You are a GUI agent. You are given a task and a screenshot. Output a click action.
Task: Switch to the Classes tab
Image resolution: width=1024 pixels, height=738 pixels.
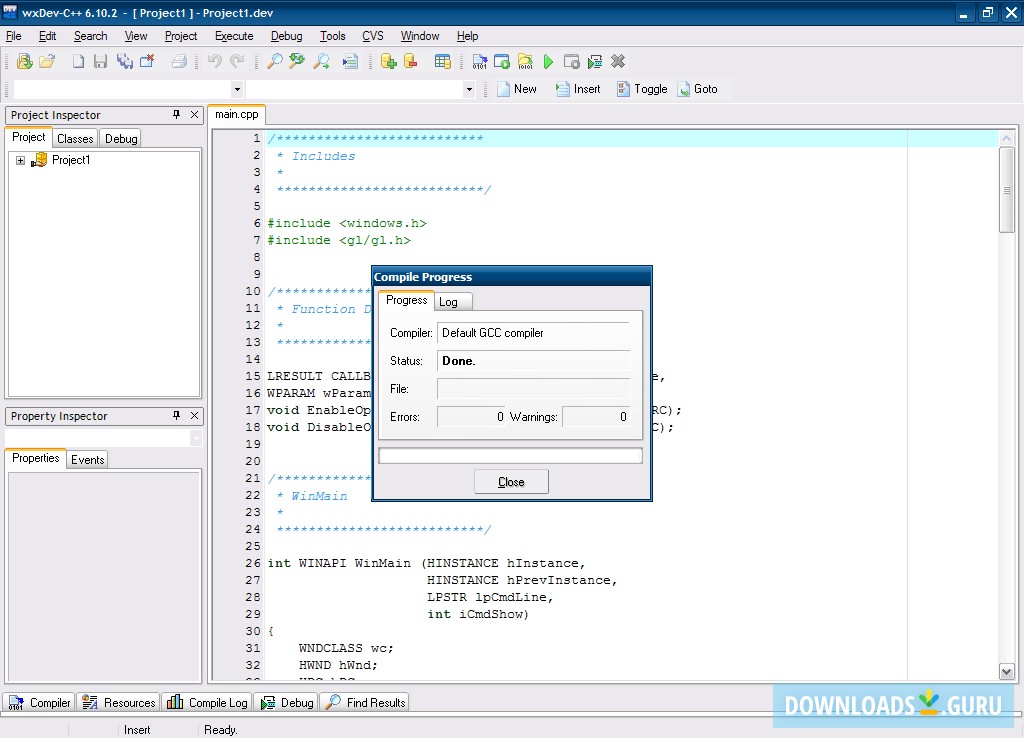(74, 139)
